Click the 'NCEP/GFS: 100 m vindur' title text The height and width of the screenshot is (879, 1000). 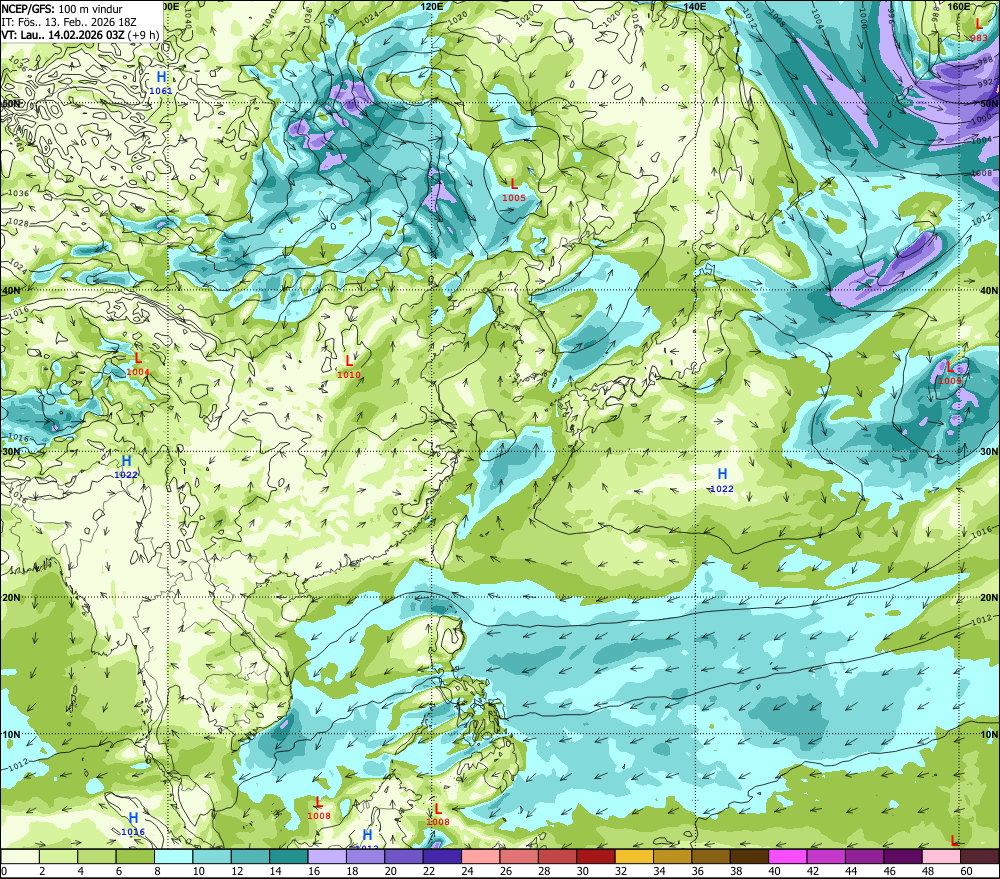click(x=62, y=9)
